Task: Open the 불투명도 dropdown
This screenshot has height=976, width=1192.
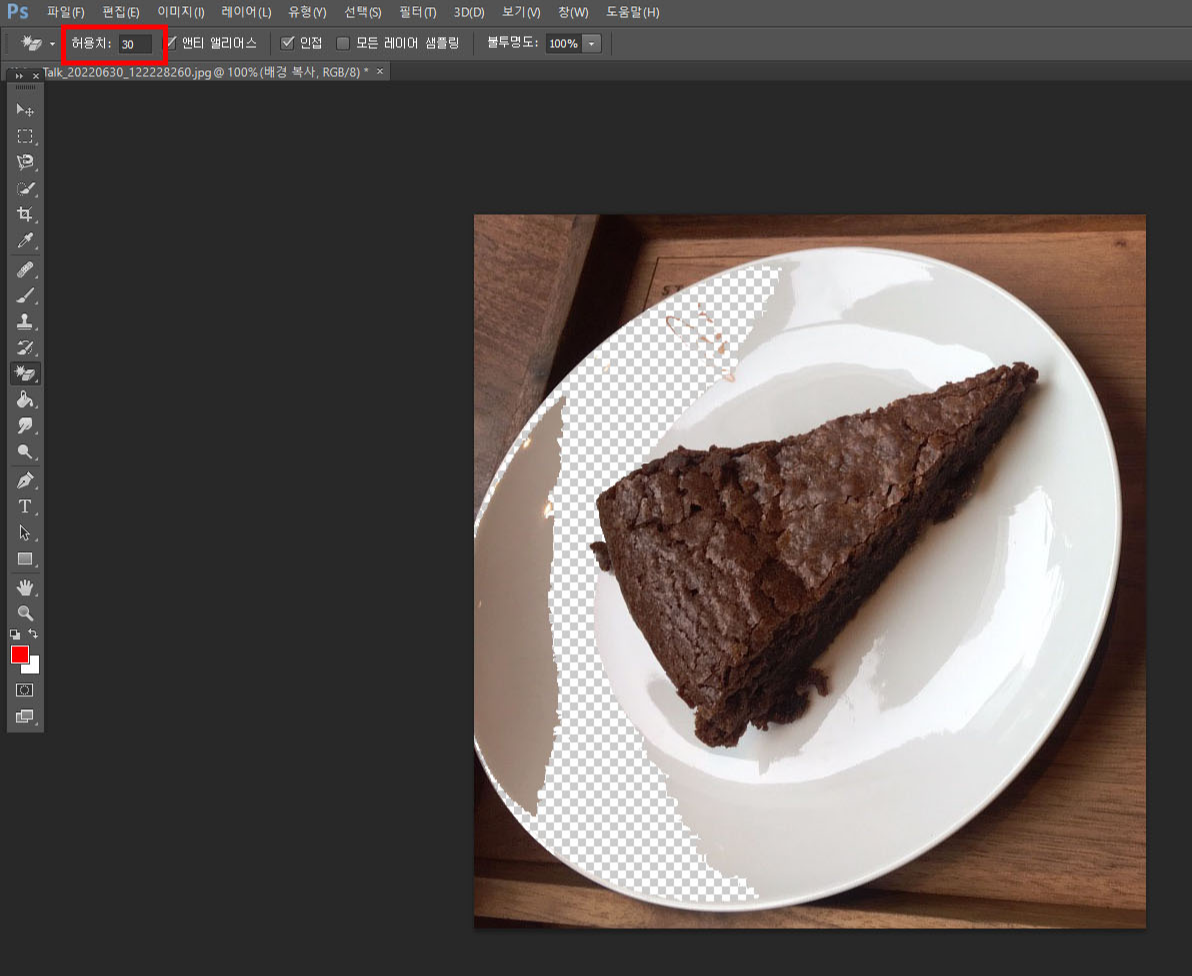Action: (592, 43)
